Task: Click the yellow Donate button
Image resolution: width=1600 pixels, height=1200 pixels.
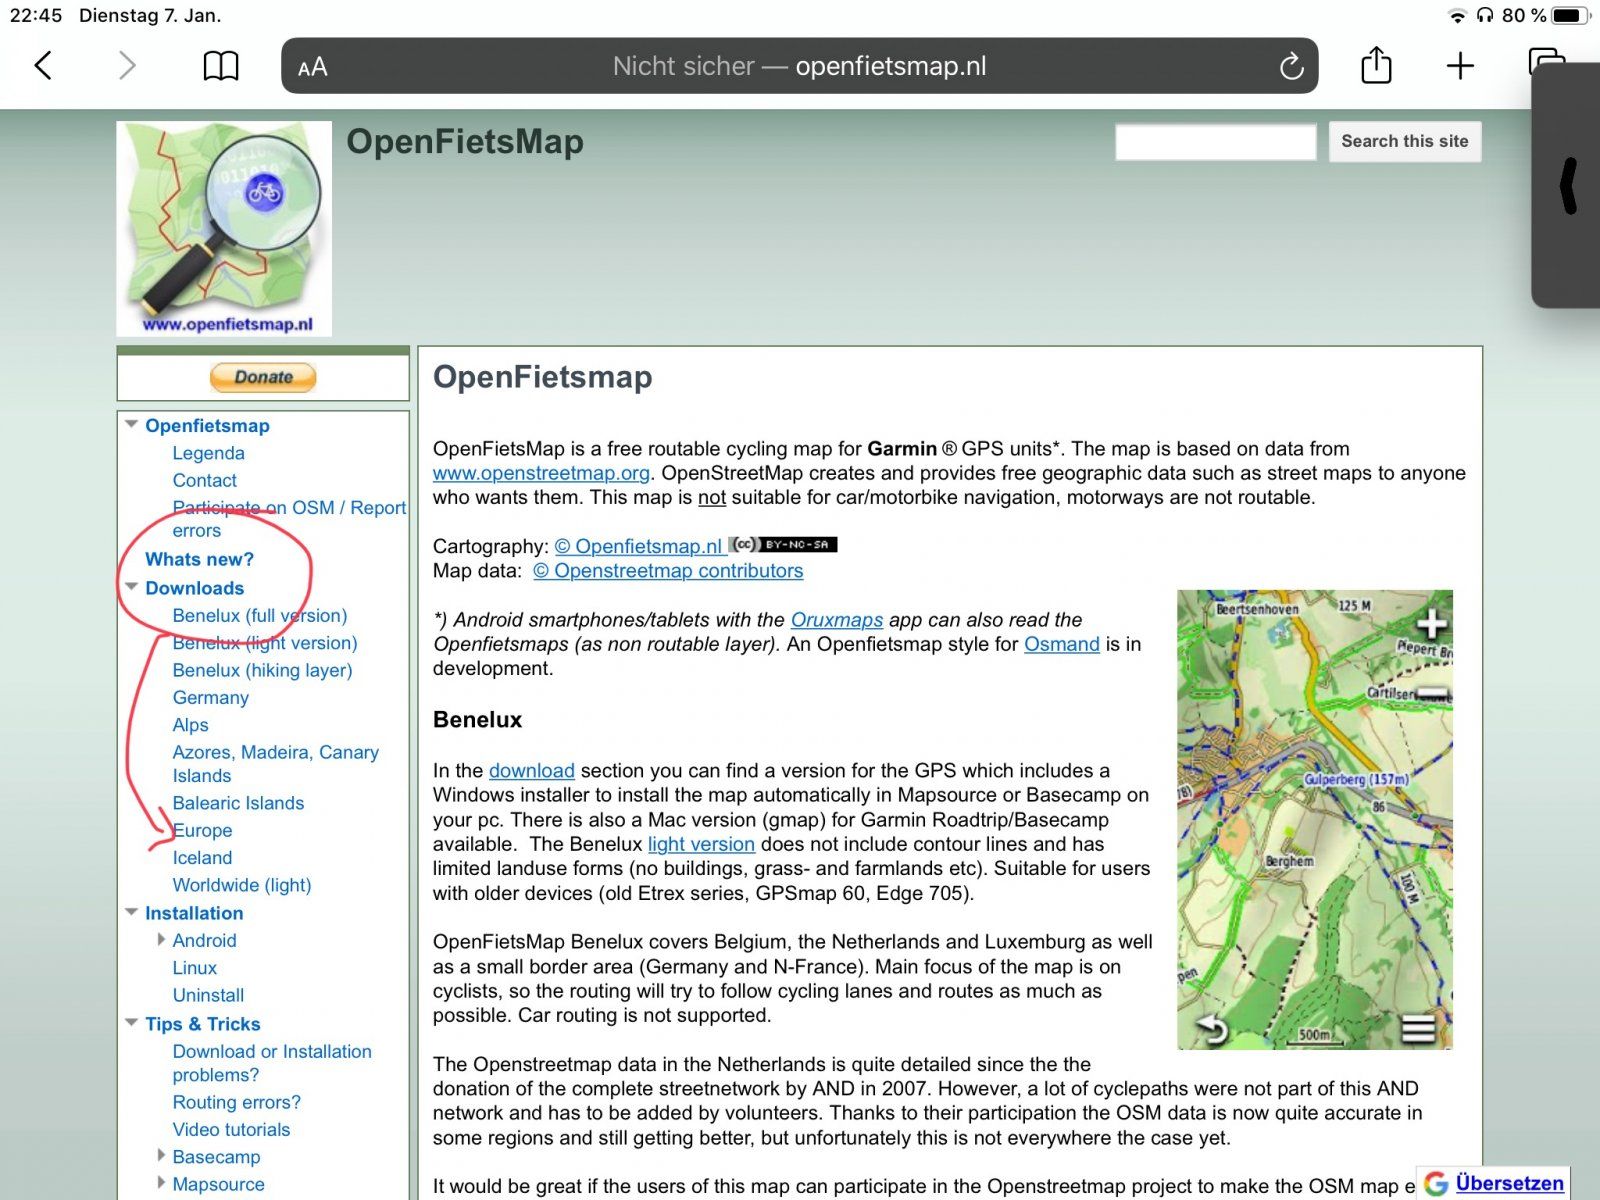Action: point(263,377)
